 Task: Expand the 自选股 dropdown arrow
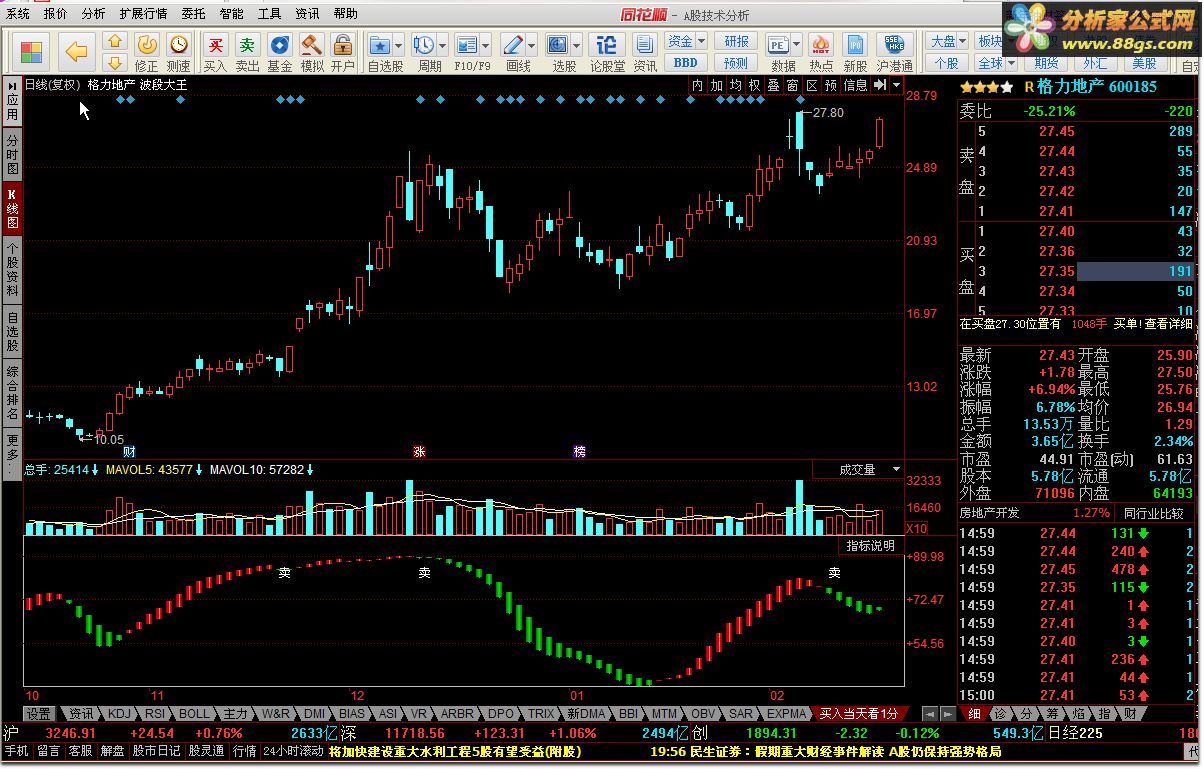(x=398, y=45)
